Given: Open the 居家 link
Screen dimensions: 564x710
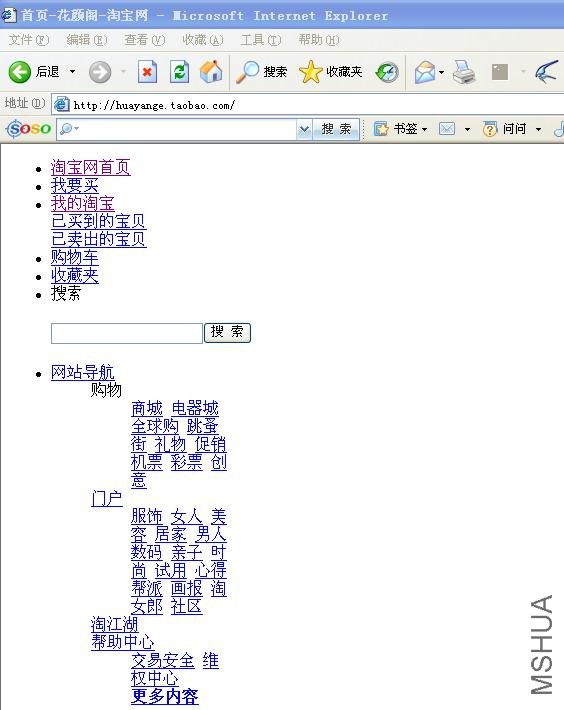Looking at the screenshot, I should (171, 534).
